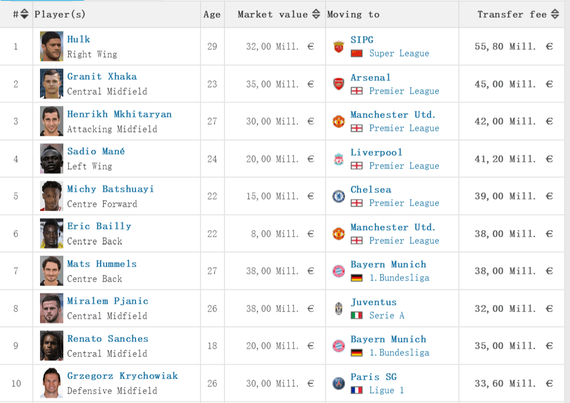Open Hulk's player profile link
This screenshot has width=570, height=403.
click(79, 39)
